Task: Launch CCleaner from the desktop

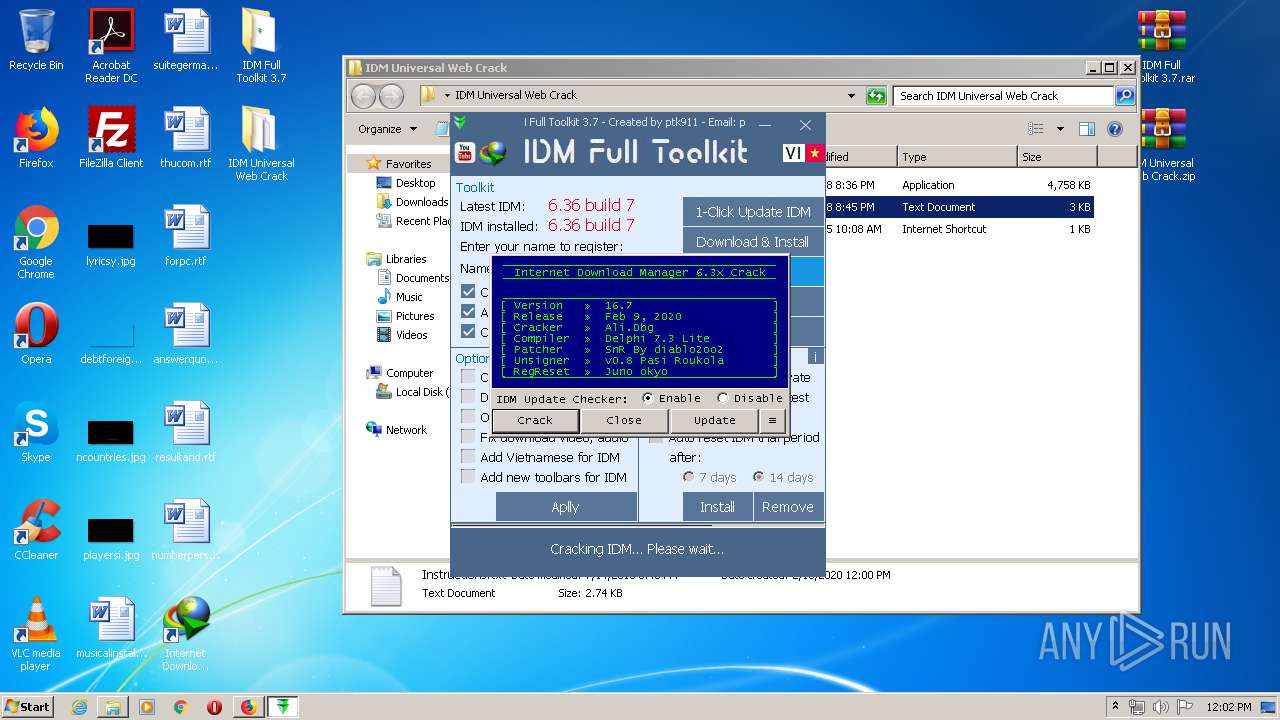Action: pyautogui.click(x=36, y=530)
